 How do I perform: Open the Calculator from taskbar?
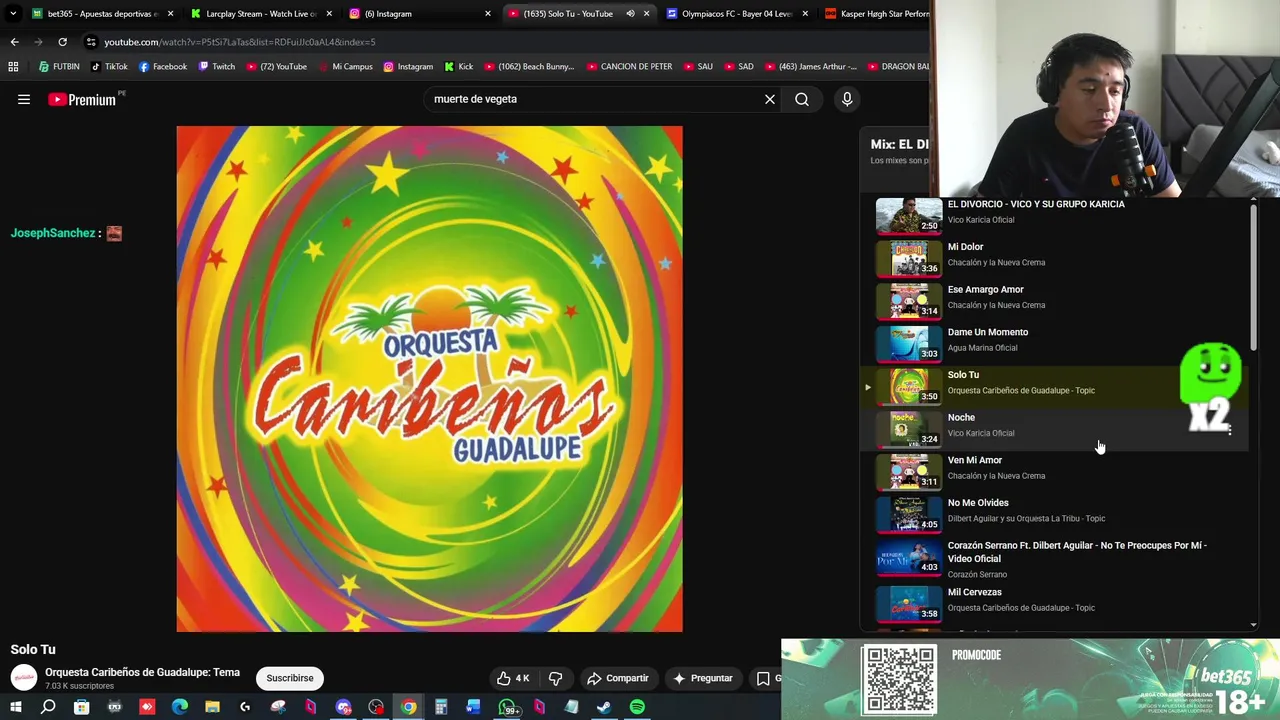[440, 707]
